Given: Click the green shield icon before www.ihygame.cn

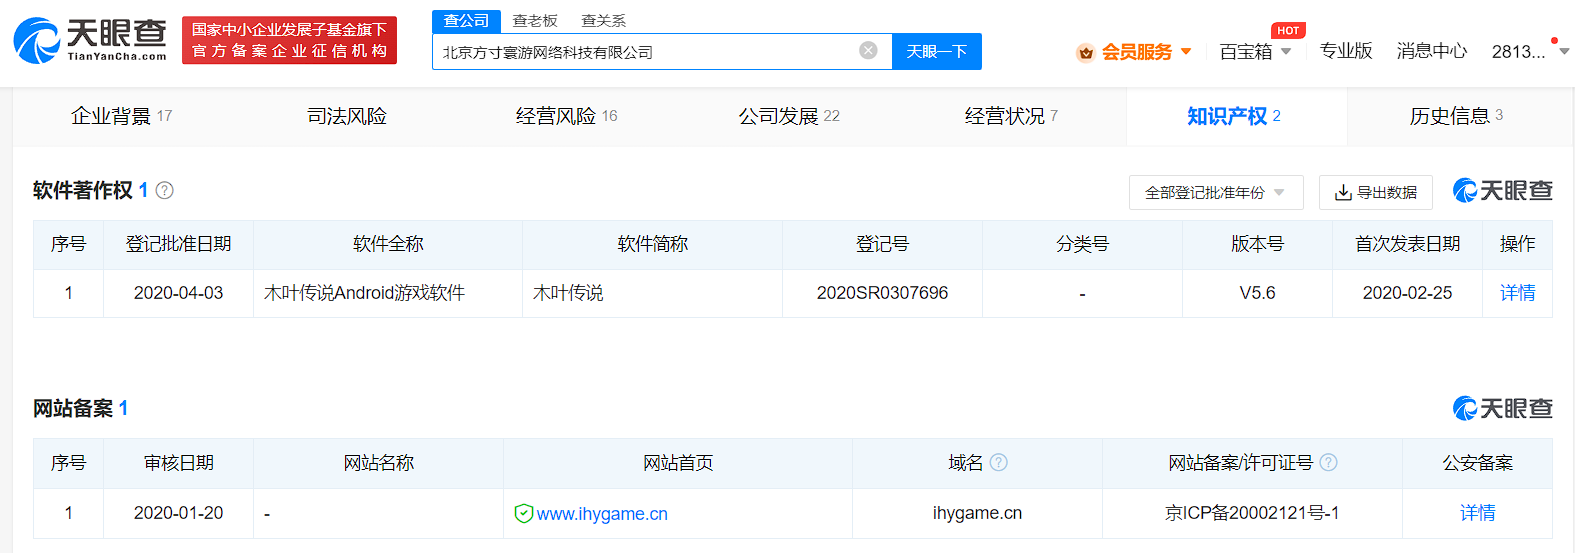Looking at the screenshot, I should tap(523, 514).
